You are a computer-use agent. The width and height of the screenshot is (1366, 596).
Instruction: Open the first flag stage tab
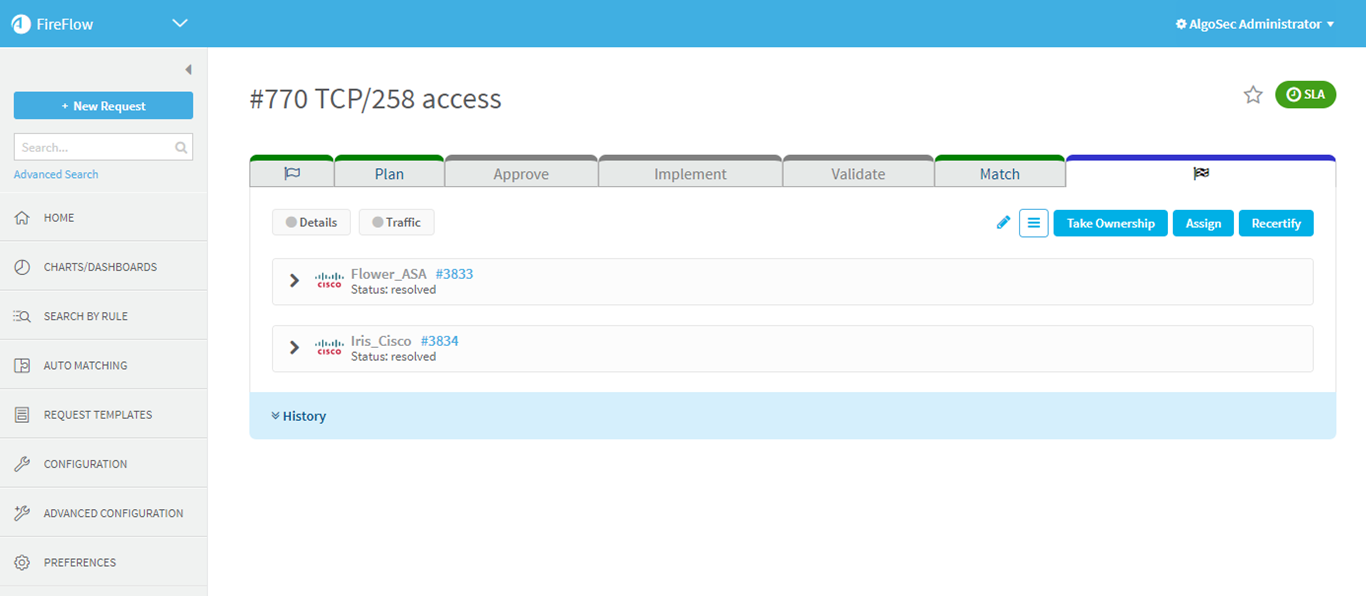(x=291, y=173)
